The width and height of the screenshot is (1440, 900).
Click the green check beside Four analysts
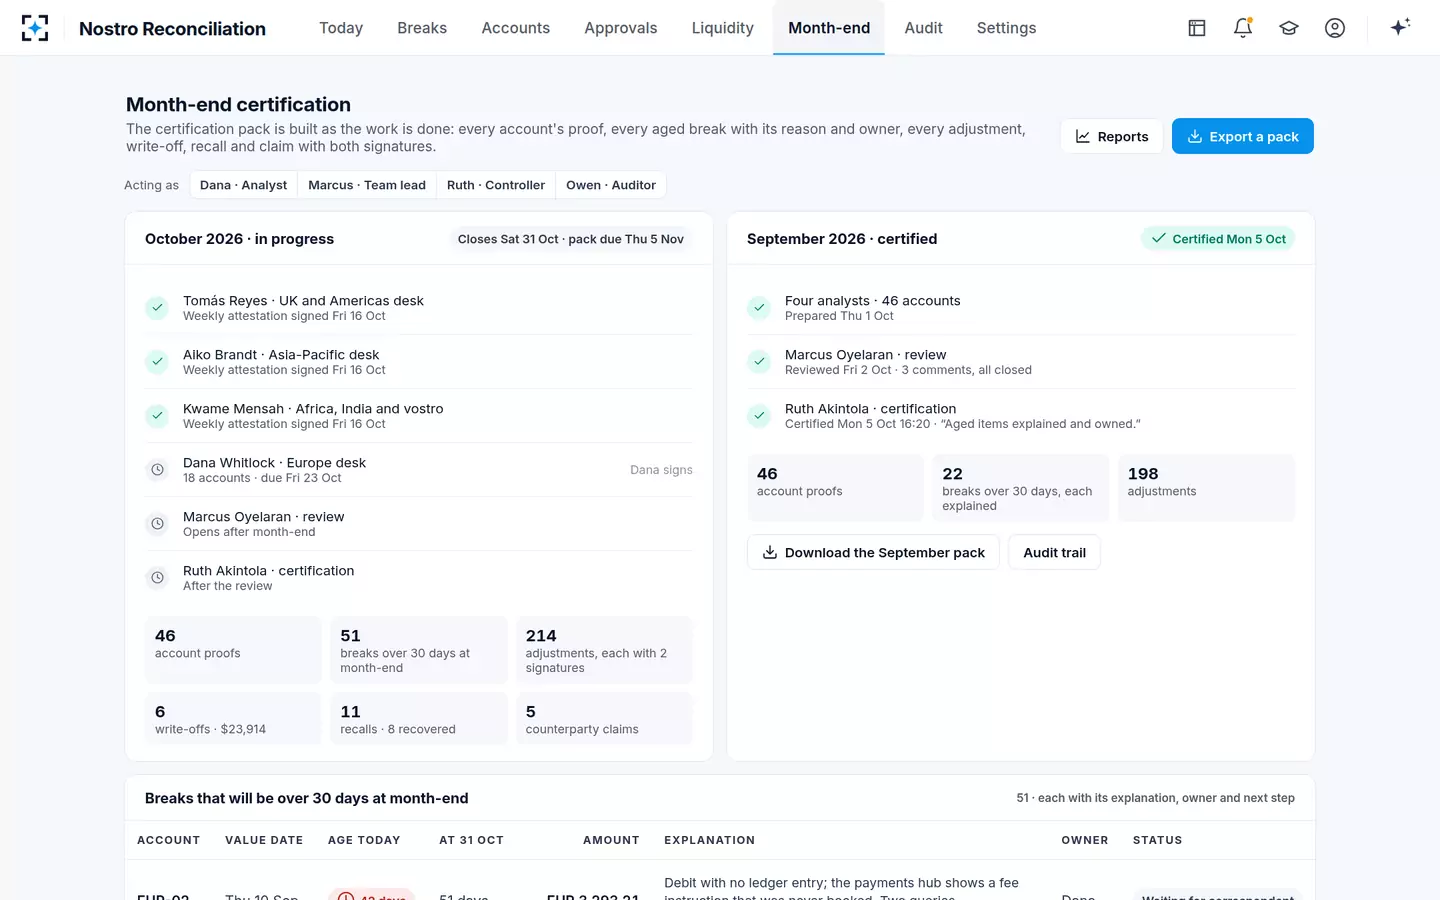click(x=759, y=308)
